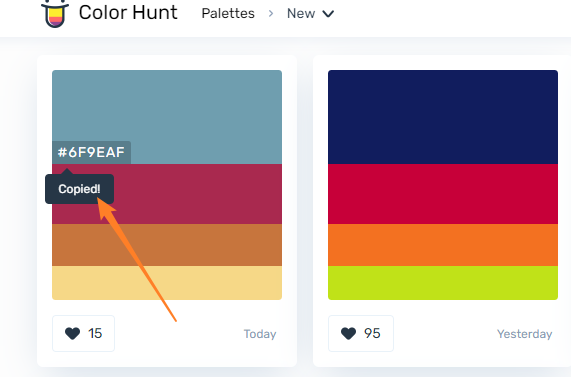Click the Today date label

260,334
